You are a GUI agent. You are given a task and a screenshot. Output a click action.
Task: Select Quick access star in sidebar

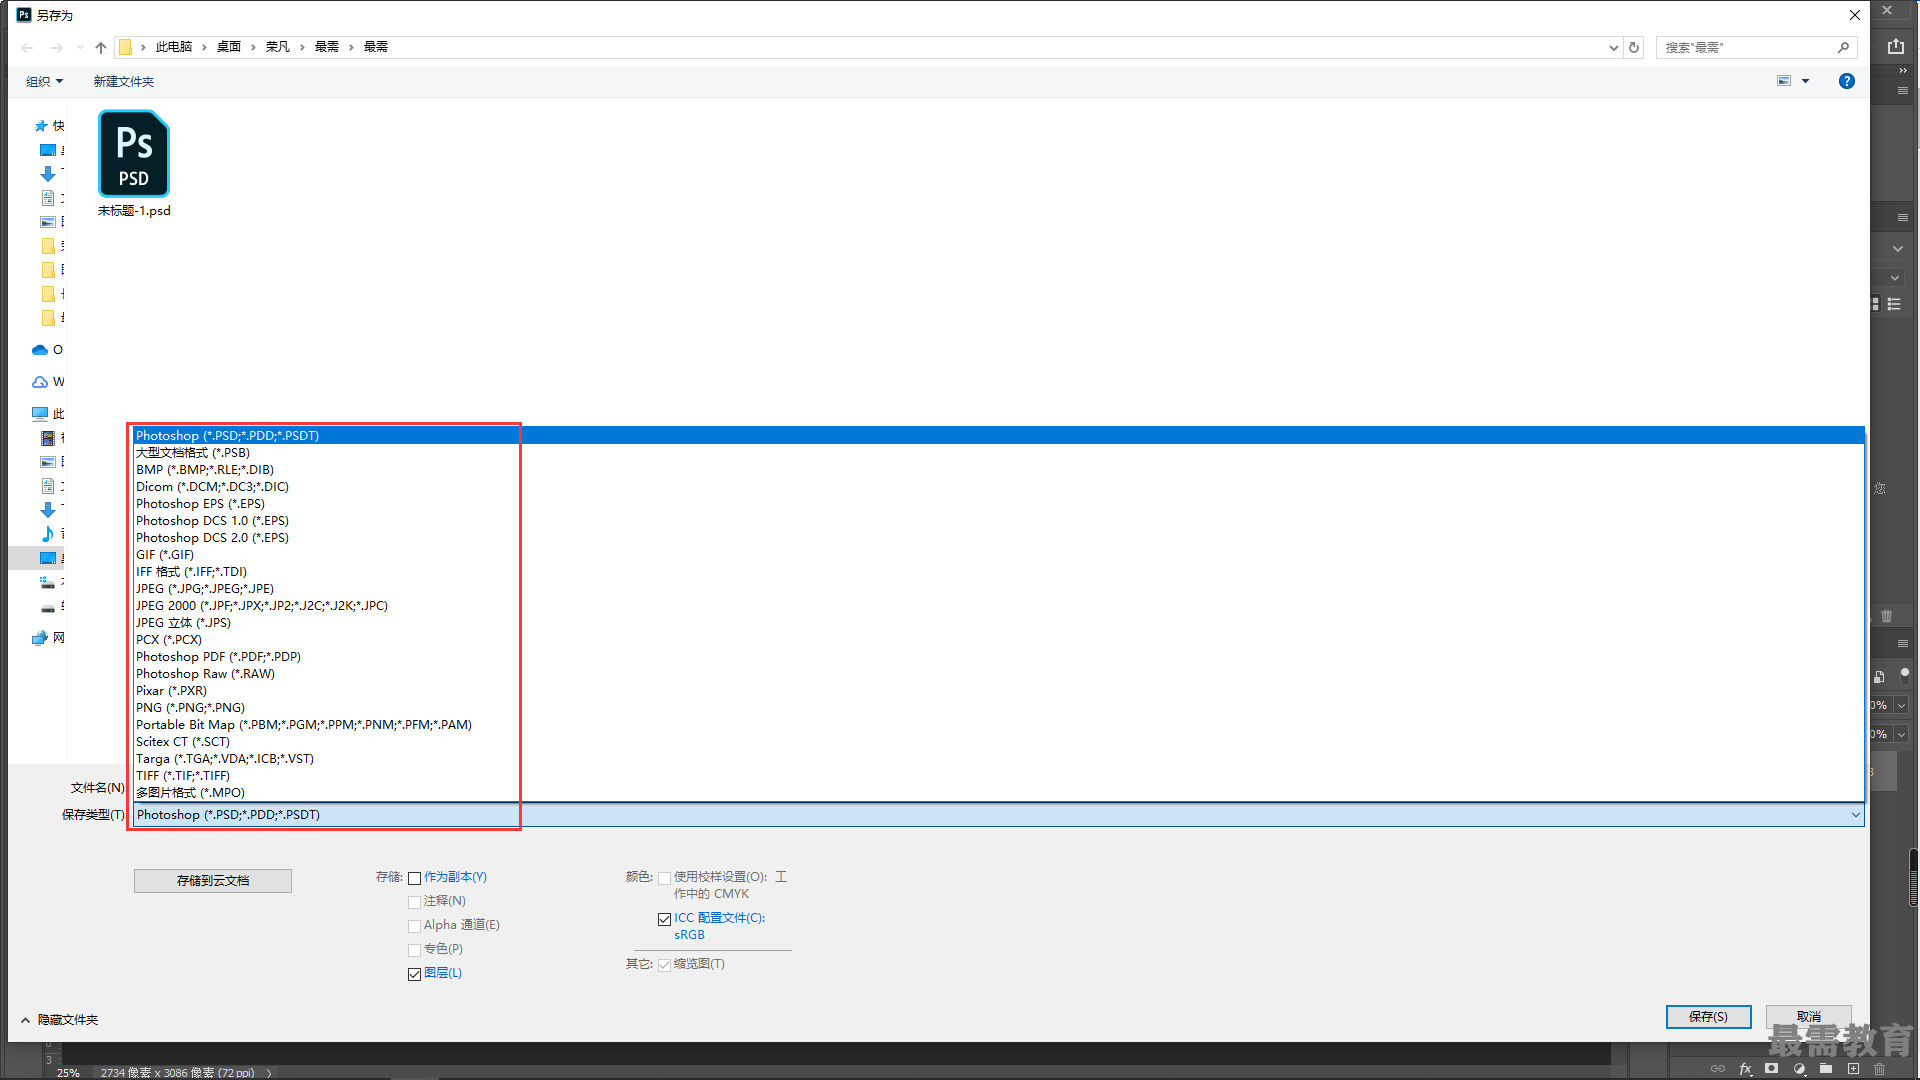click(x=41, y=126)
